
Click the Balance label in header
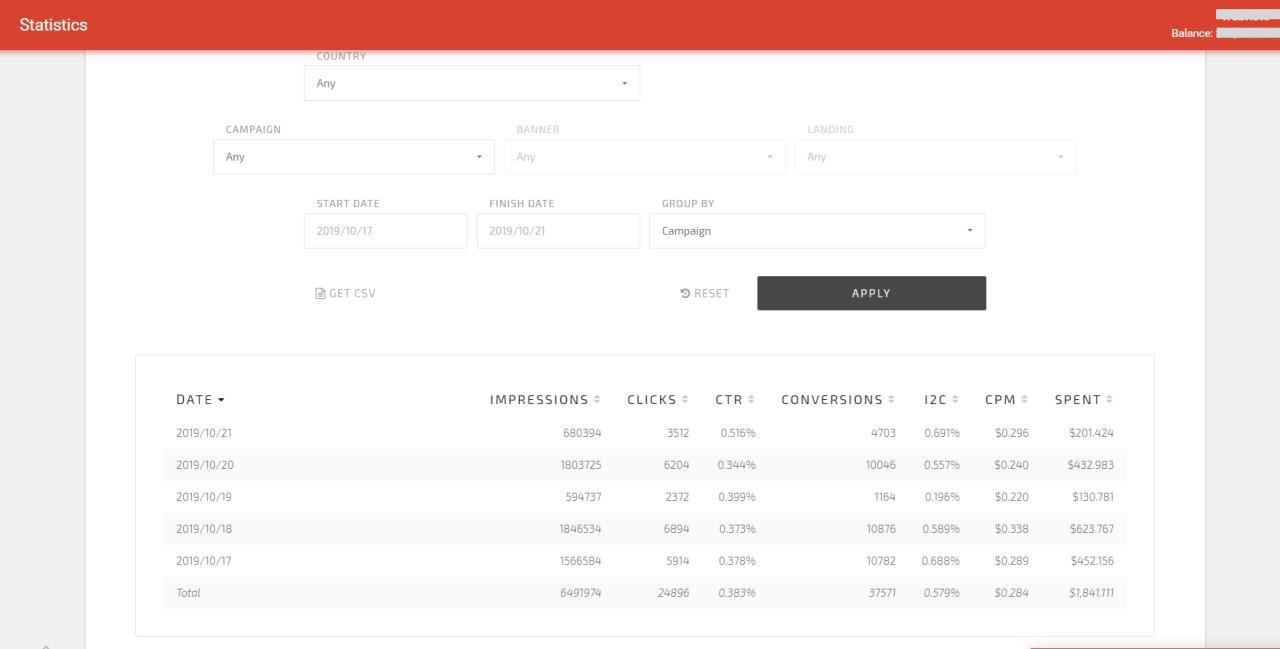pos(1192,33)
